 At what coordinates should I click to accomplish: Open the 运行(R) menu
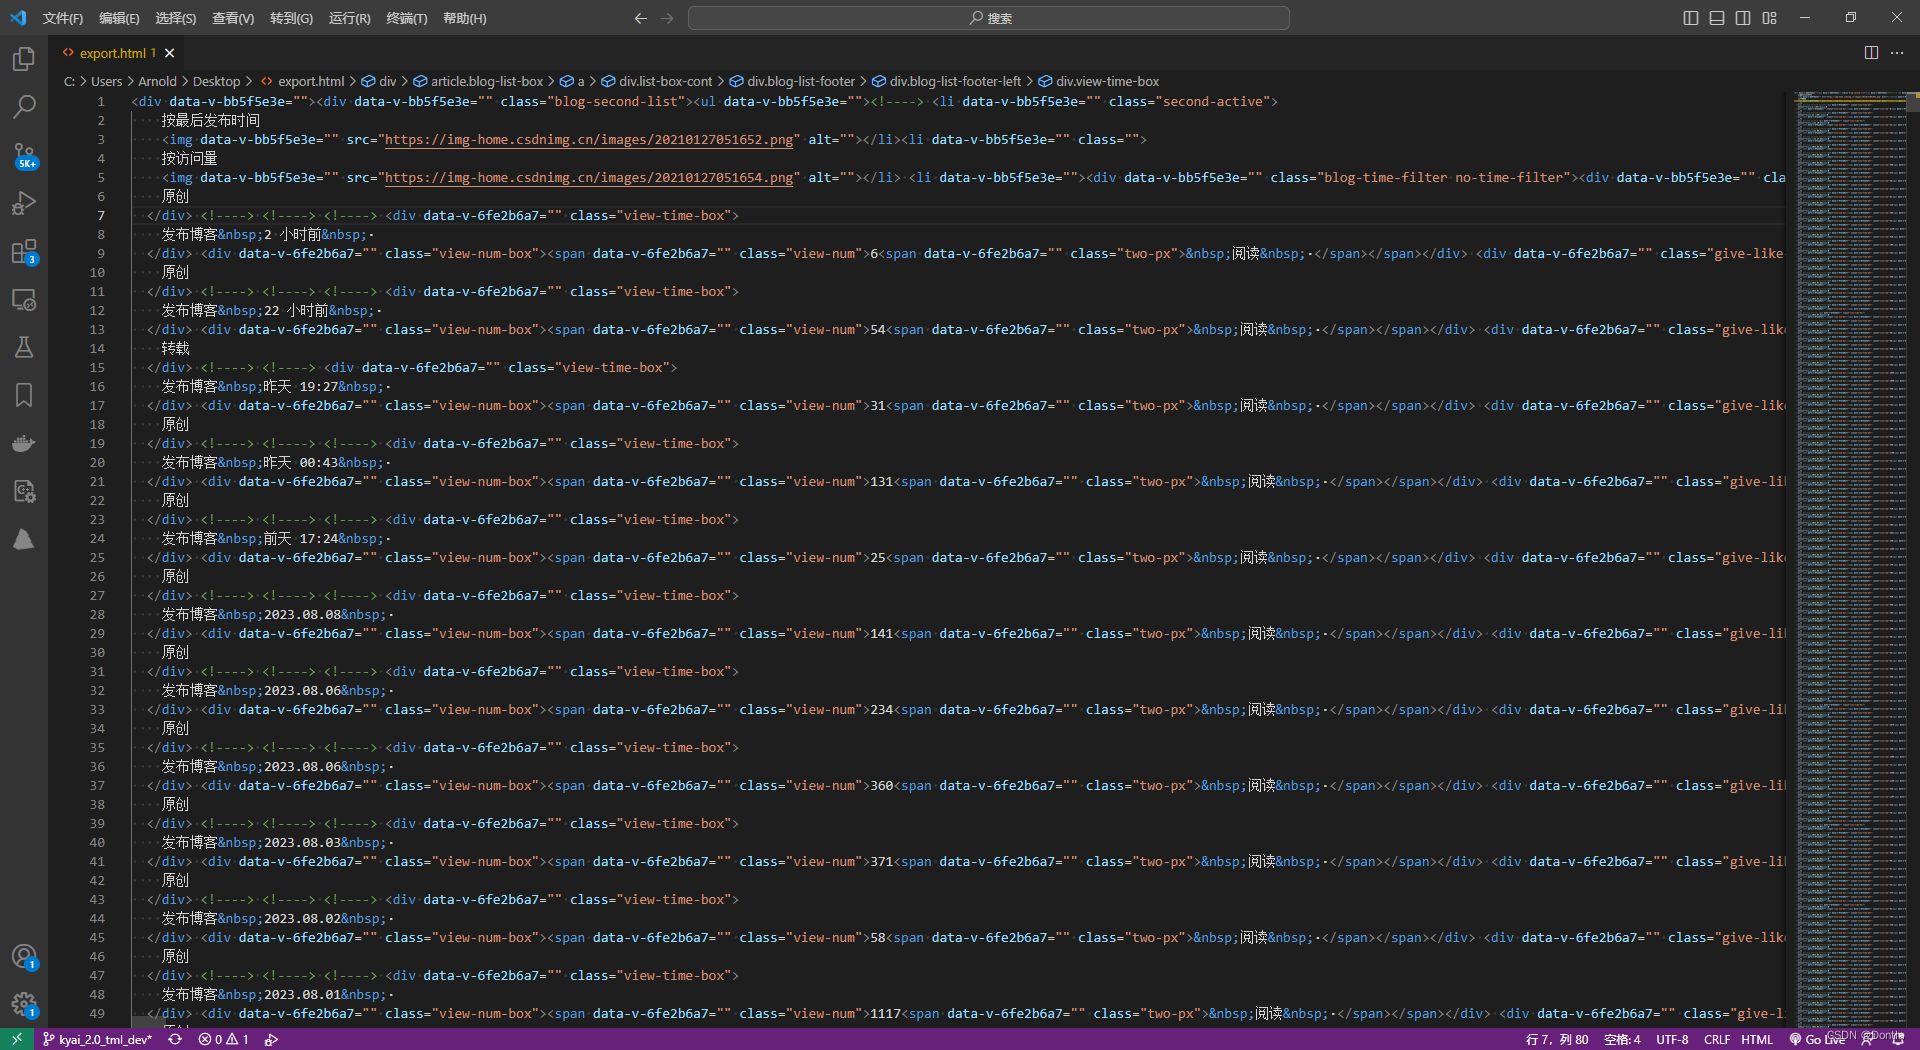349,18
